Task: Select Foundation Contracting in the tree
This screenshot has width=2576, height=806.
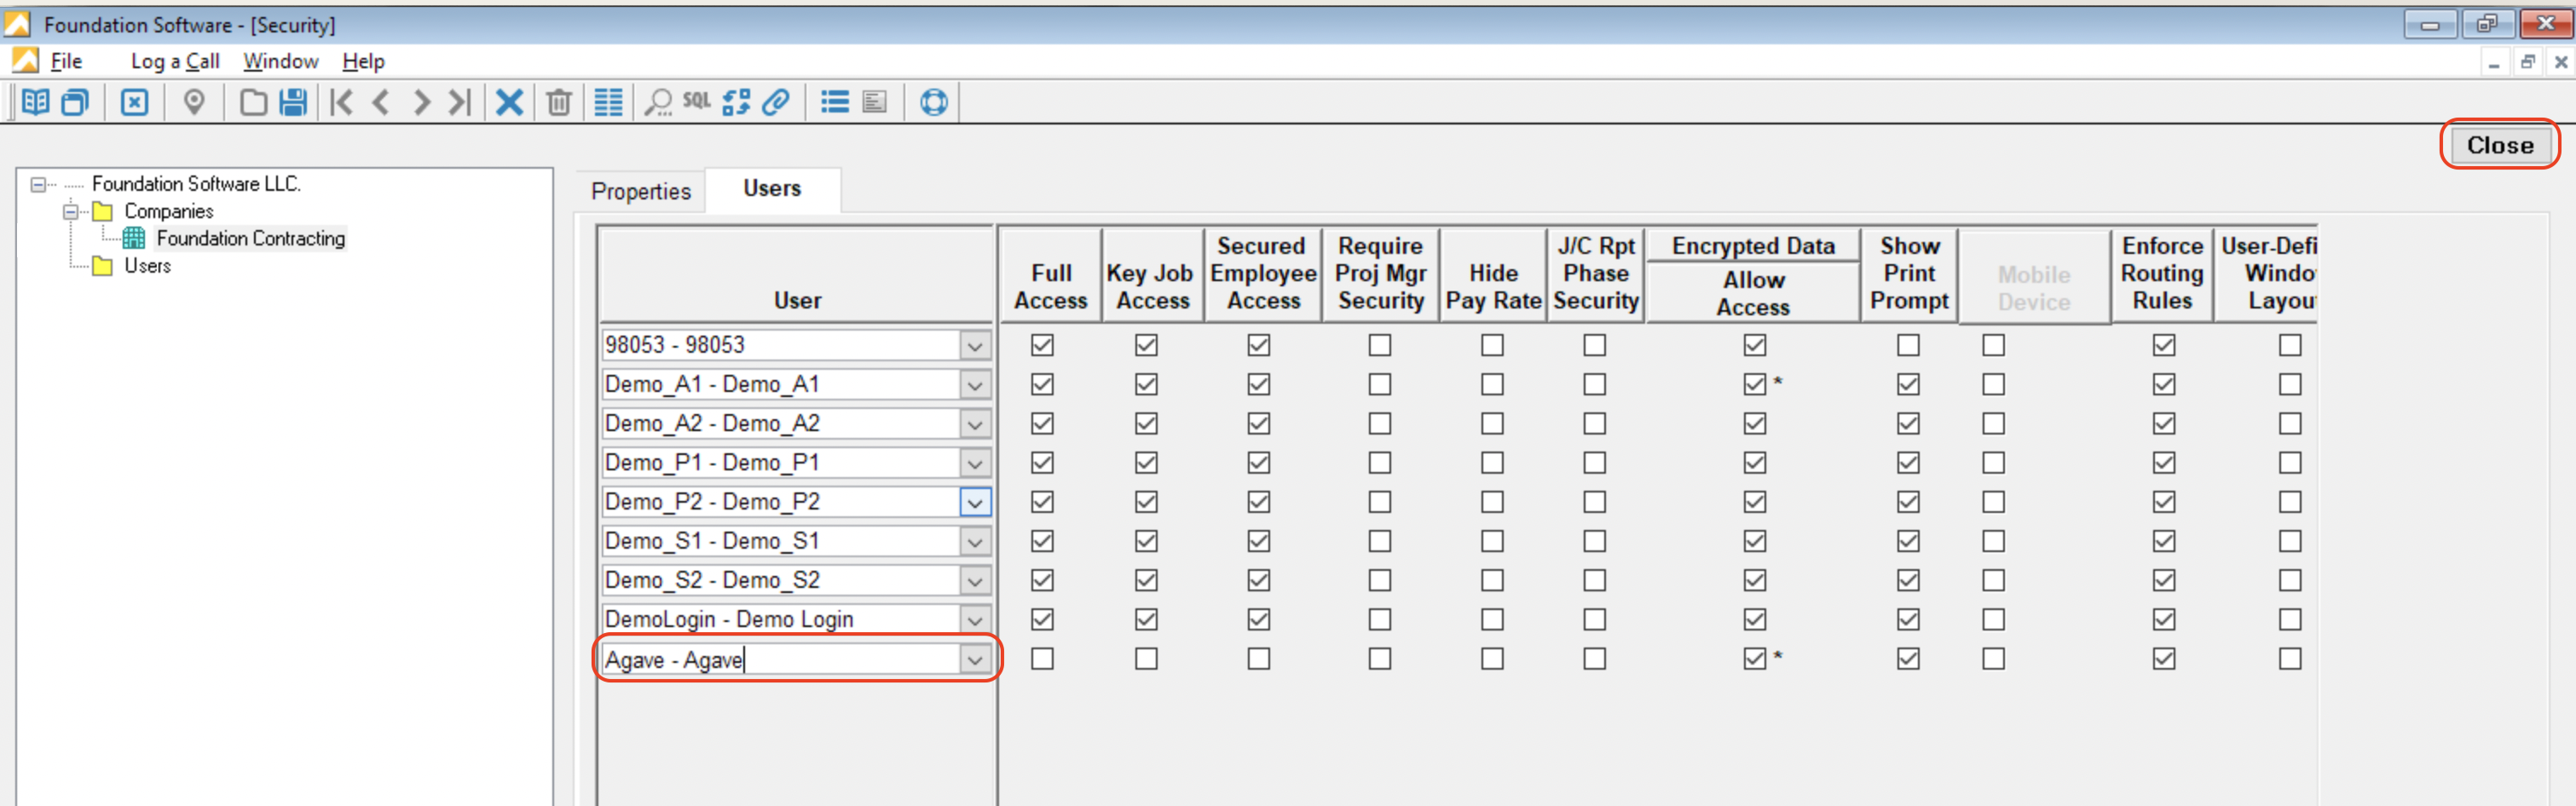Action: pos(250,238)
